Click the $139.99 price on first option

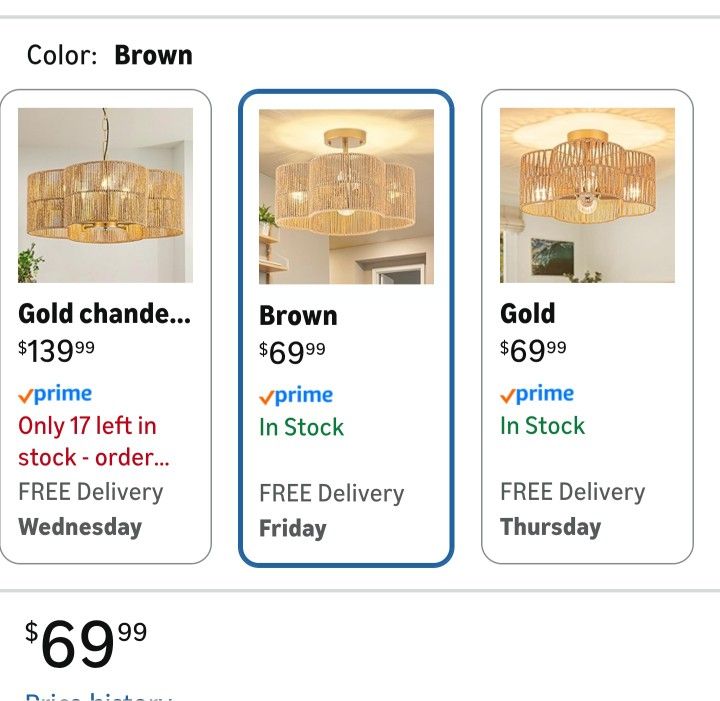pos(58,351)
